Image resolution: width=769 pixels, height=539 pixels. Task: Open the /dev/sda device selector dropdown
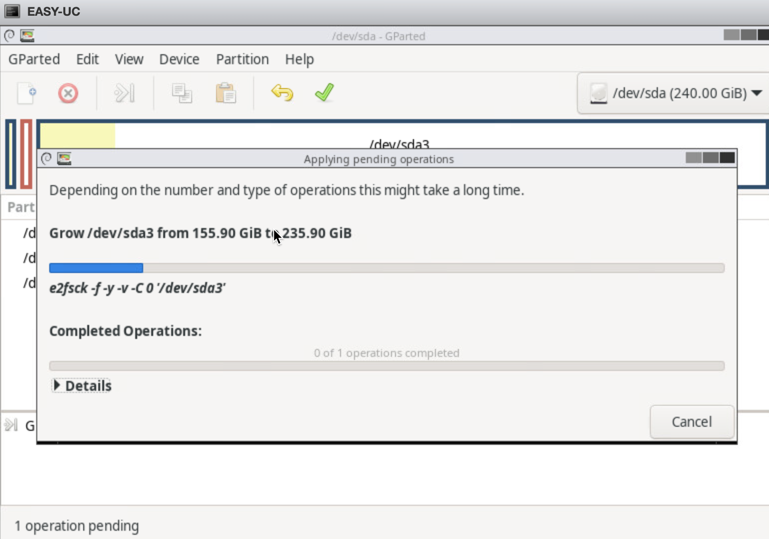[x=673, y=93]
